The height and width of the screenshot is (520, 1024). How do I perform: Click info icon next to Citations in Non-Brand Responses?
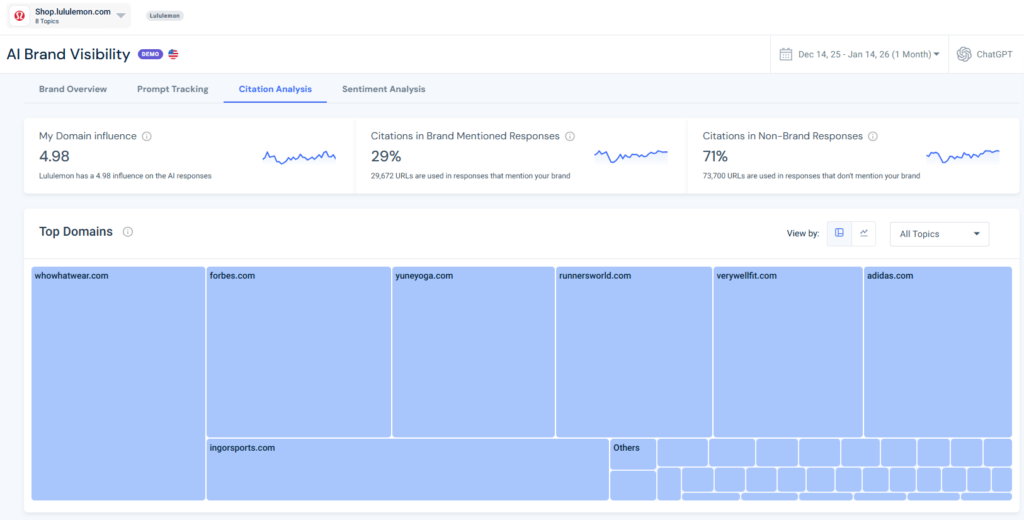tap(873, 136)
